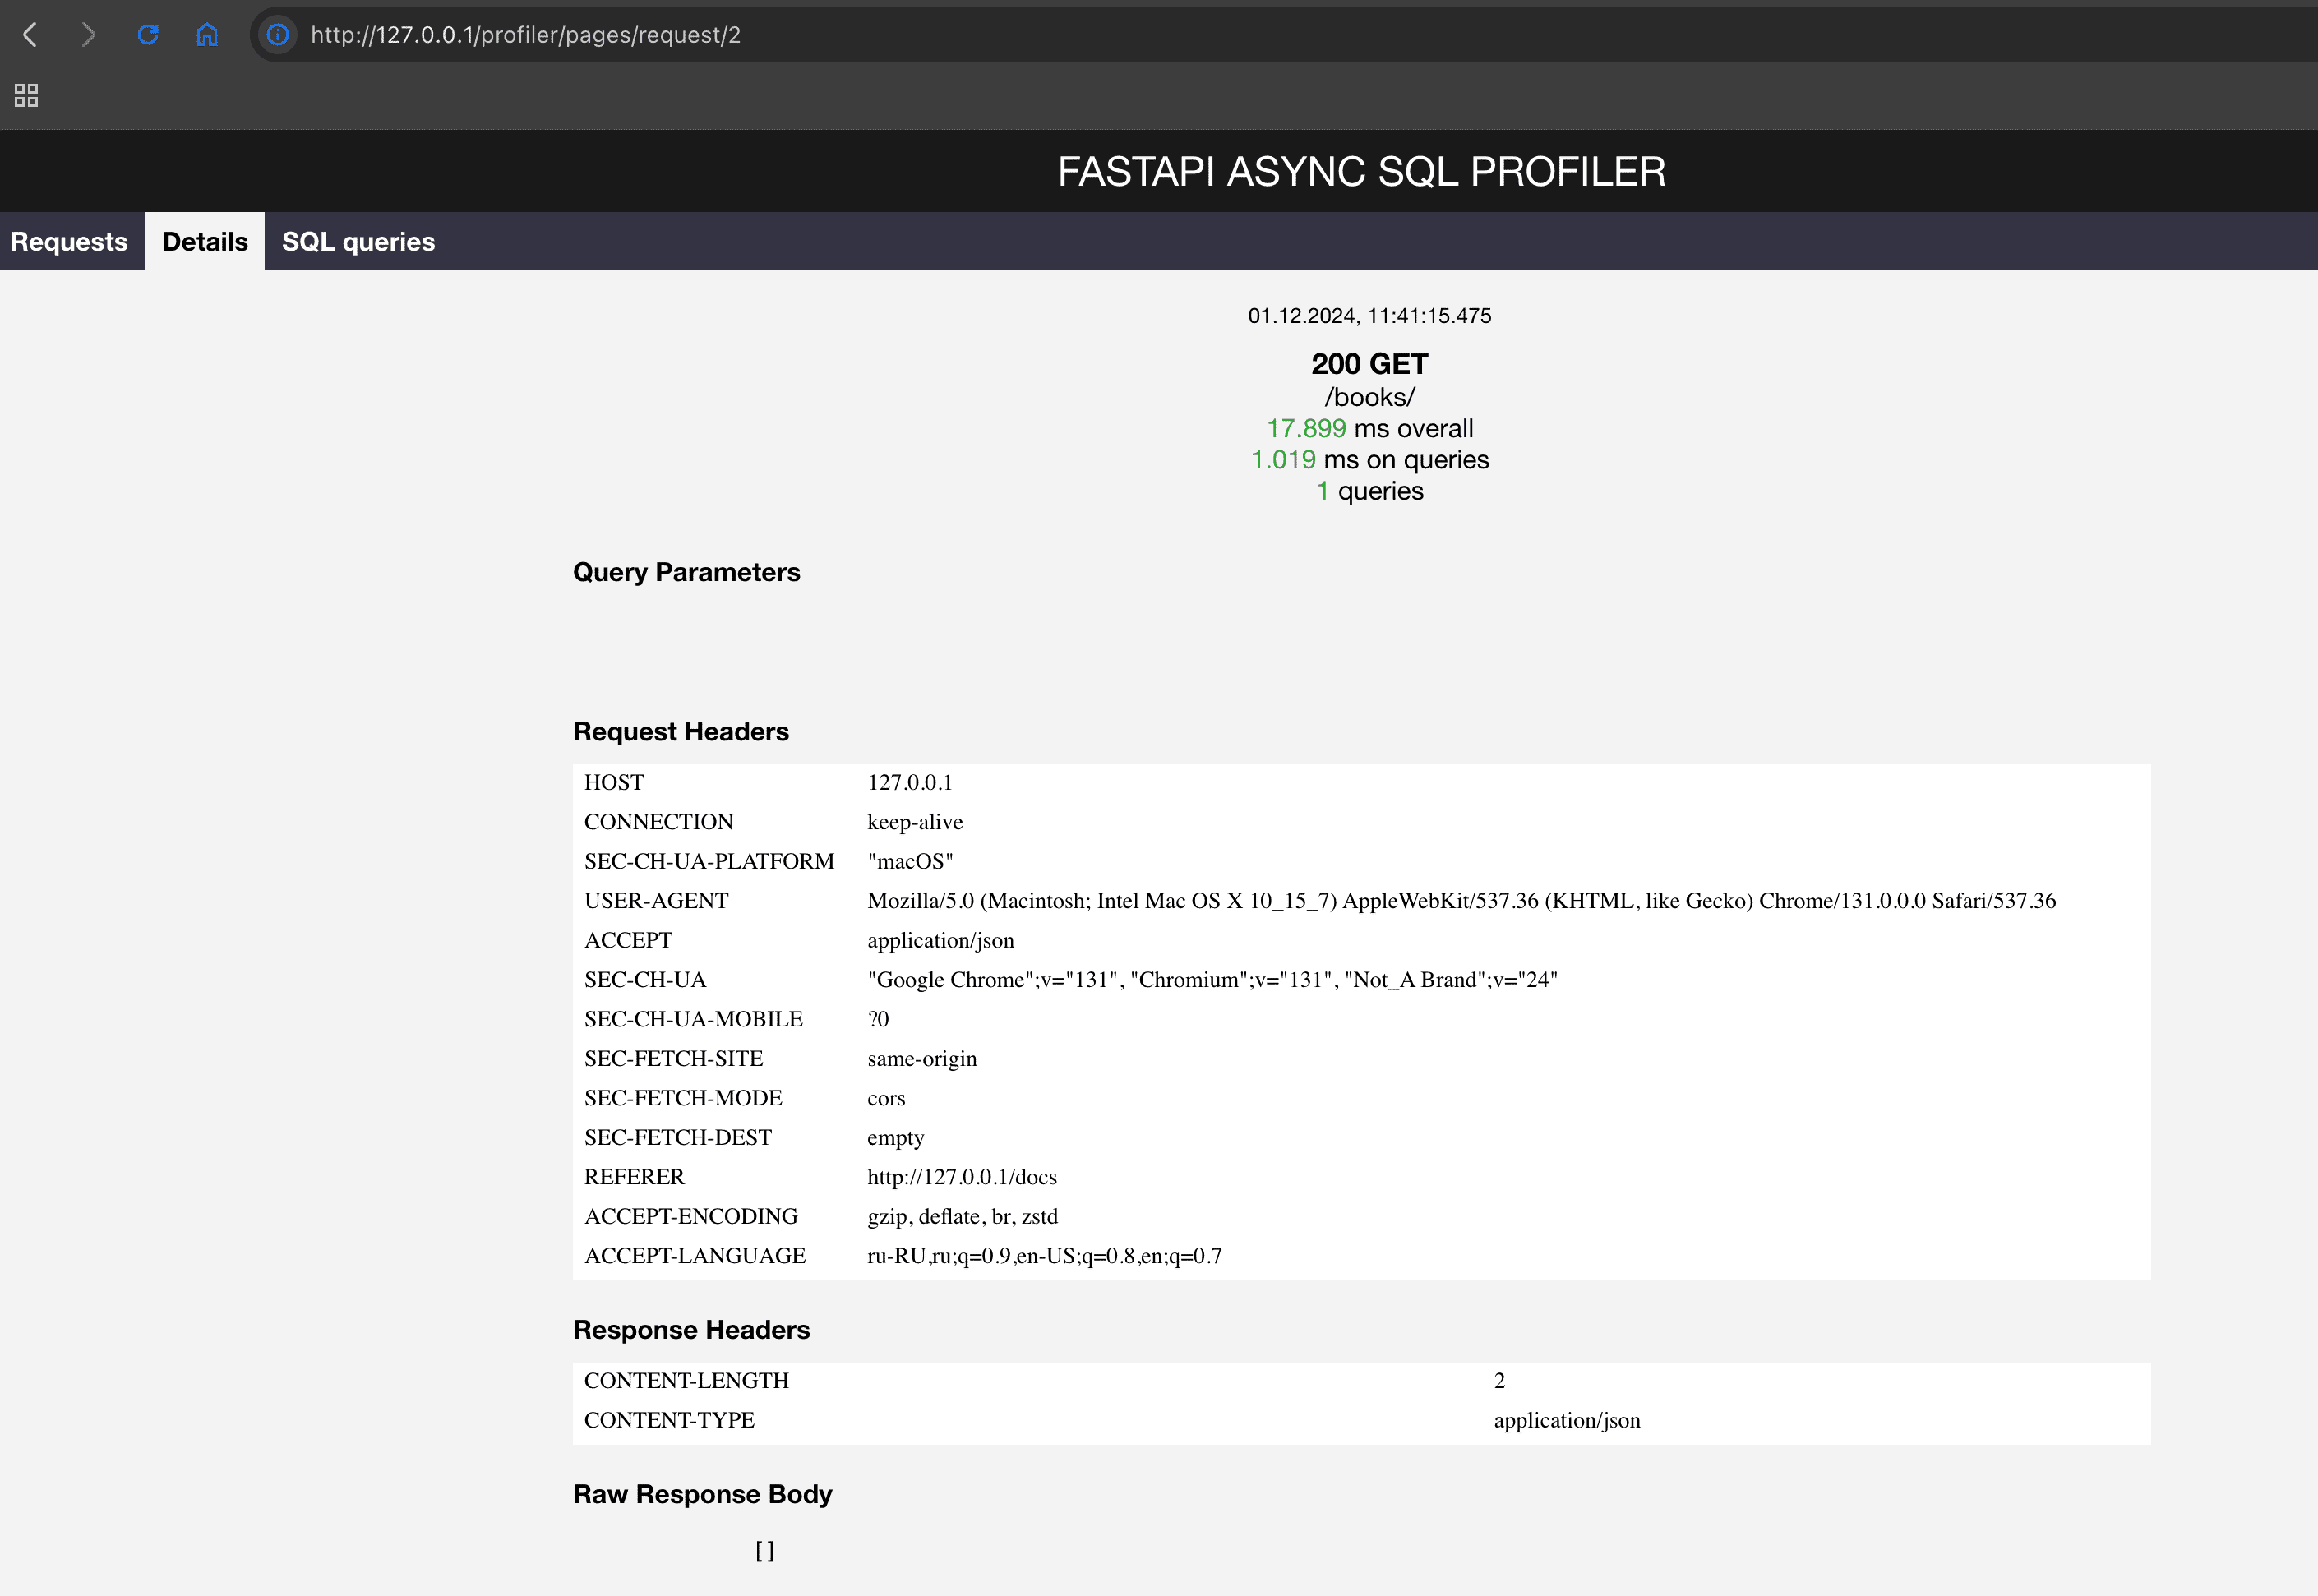Click the REFERER value http://127.0.0.1/docs
The width and height of the screenshot is (2318, 1596).
[x=961, y=1177]
